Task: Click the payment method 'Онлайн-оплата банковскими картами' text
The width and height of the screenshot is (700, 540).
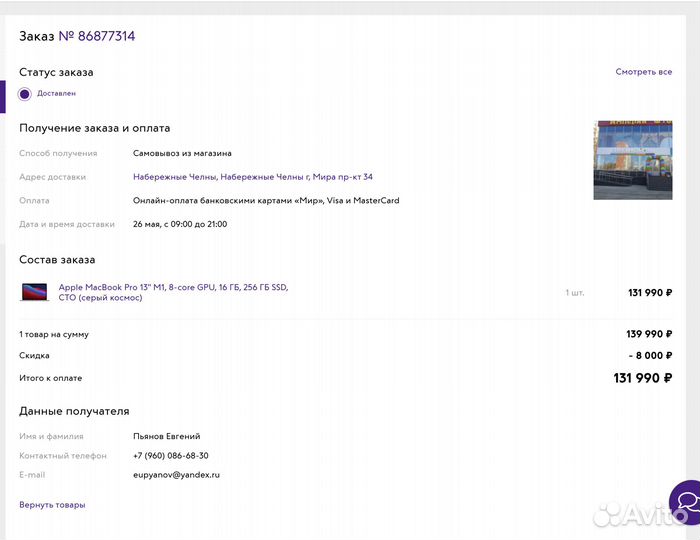Action: click(x=266, y=201)
